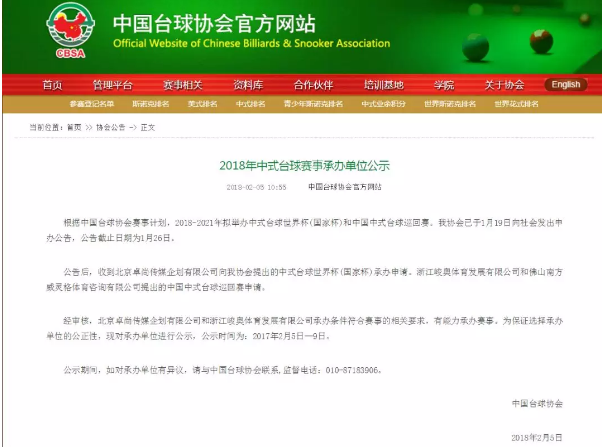Viewport: 602px width, 447px height.
Task: Open the 中式业余积分 submenu link
Action: [384, 104]
